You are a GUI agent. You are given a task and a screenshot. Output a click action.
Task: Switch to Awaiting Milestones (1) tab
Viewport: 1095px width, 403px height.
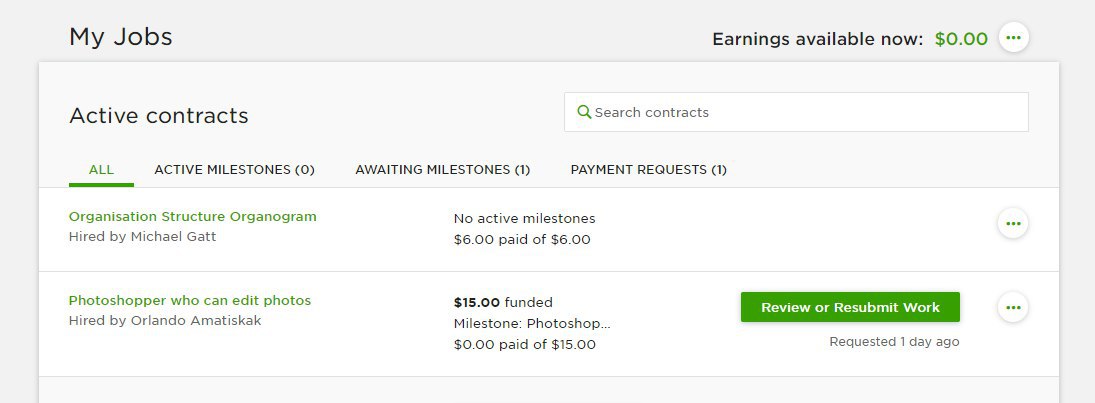(443, 170)
